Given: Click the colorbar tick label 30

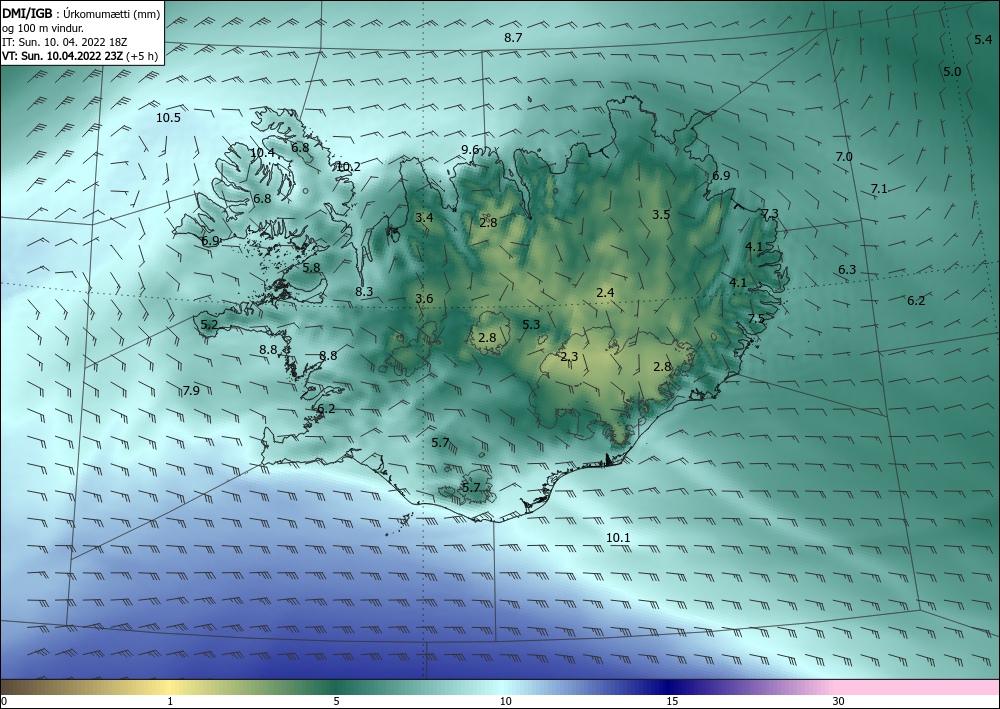Looking at the screenshot, I should click(x=839, y=701).
